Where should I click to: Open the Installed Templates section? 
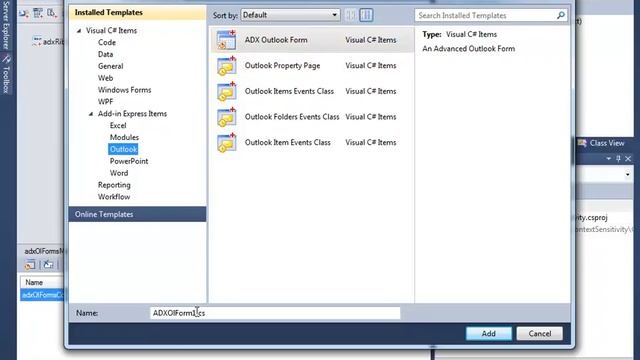coord(138,13)
